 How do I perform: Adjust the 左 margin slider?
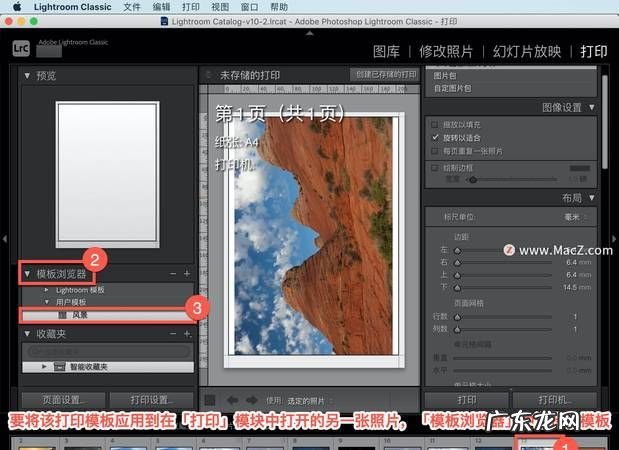pyautogui.click(x=459, y=249)
